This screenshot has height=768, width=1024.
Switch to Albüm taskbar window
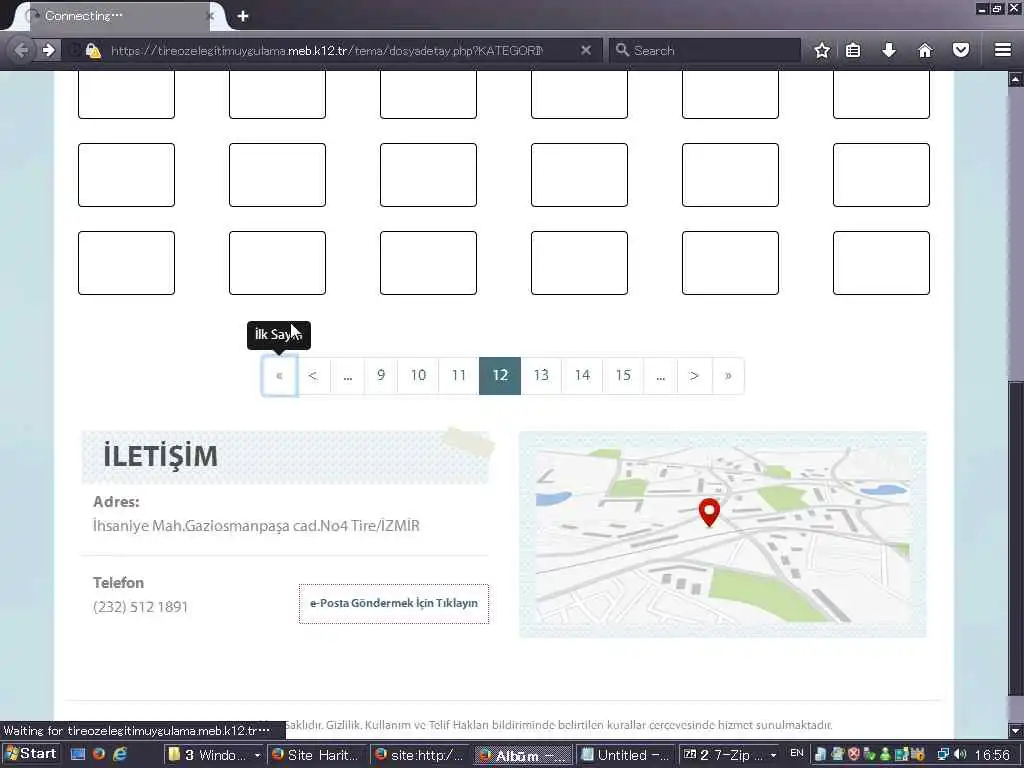click(523, 755)
